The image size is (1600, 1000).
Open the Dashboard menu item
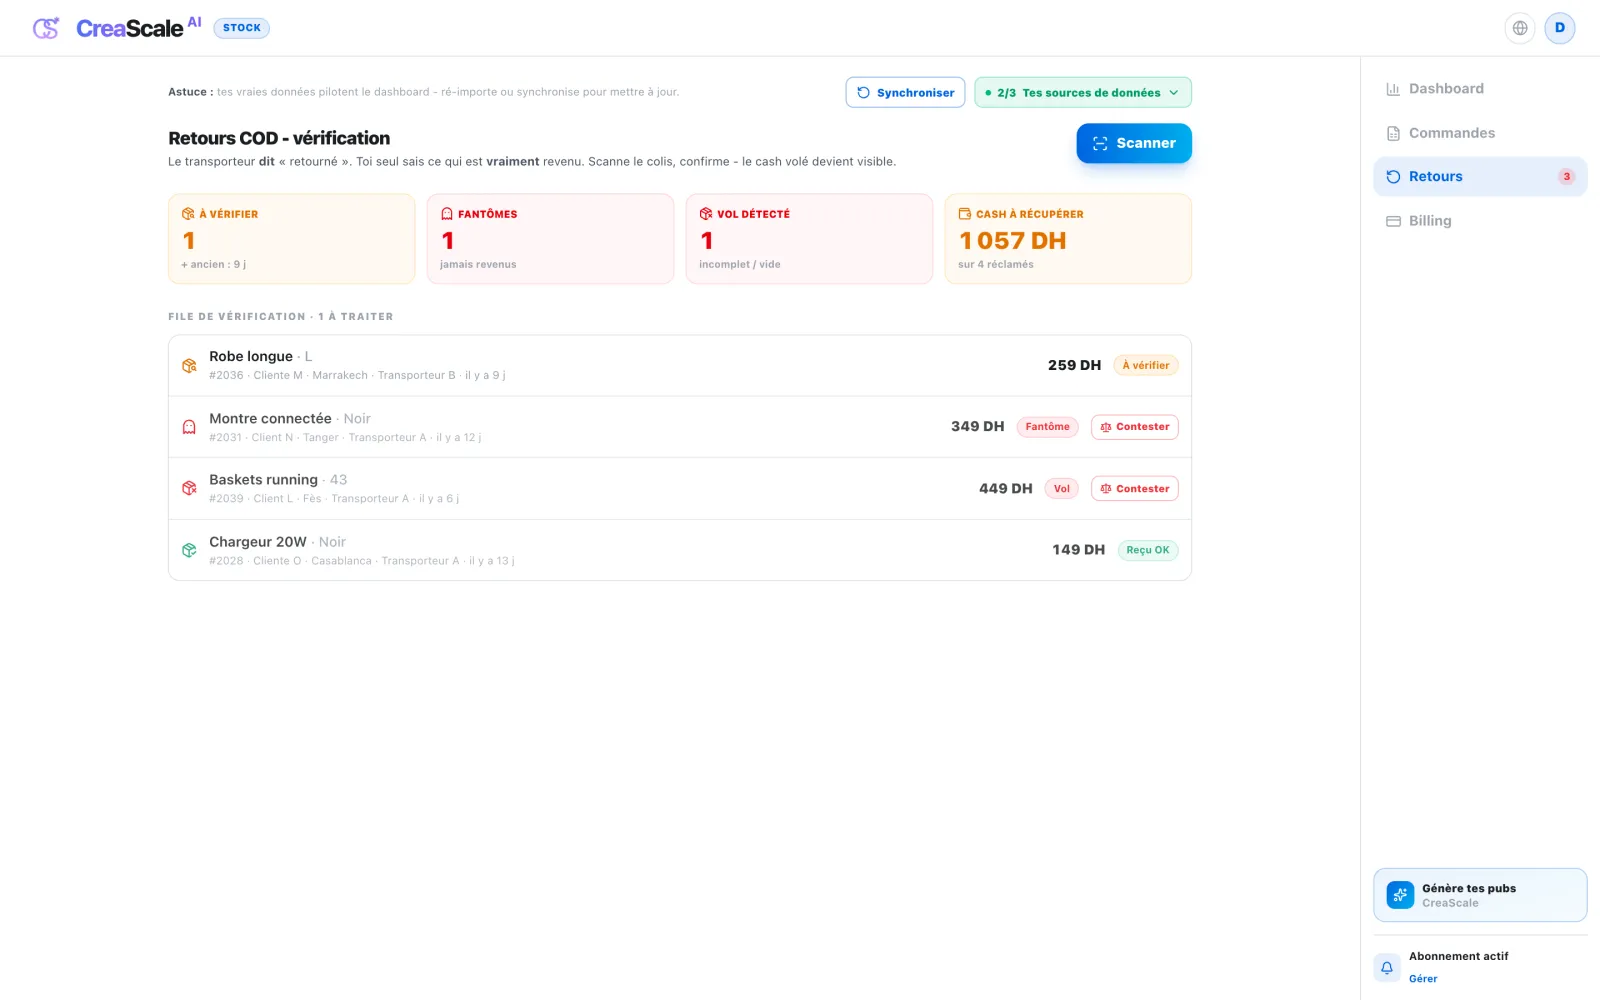point(1480,89)
